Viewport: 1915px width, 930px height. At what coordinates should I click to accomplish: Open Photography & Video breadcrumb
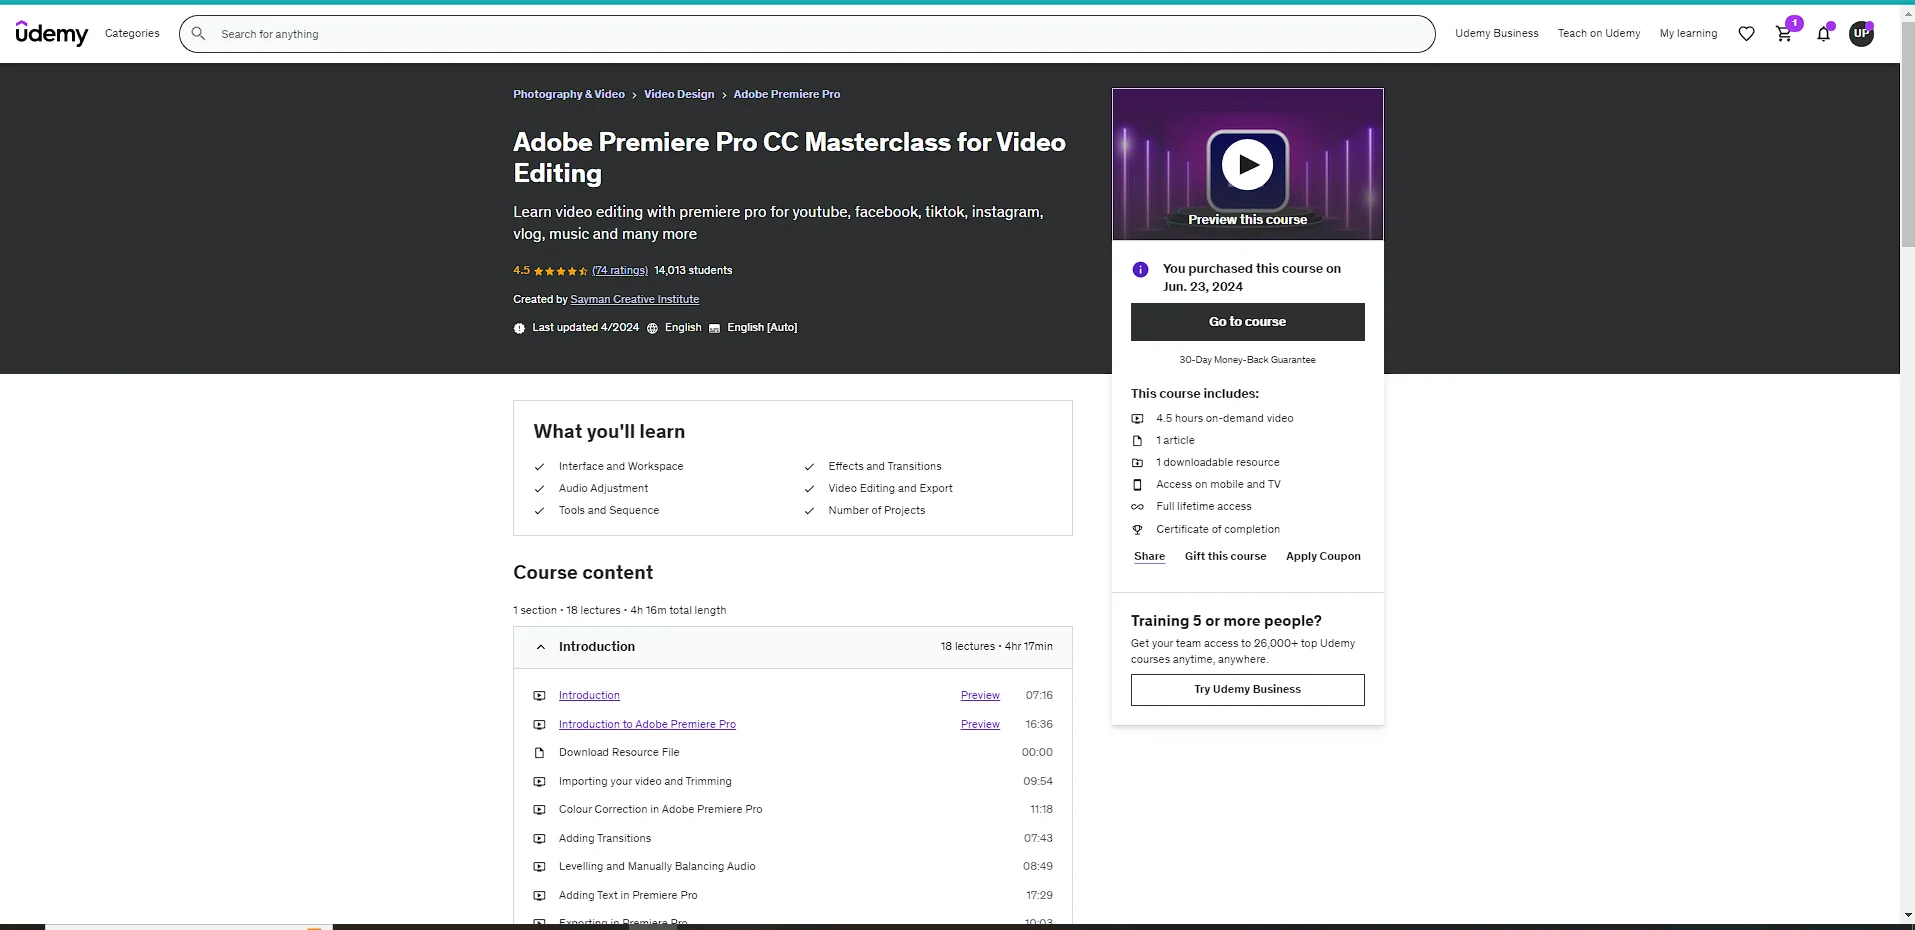(x=568, y=94)
